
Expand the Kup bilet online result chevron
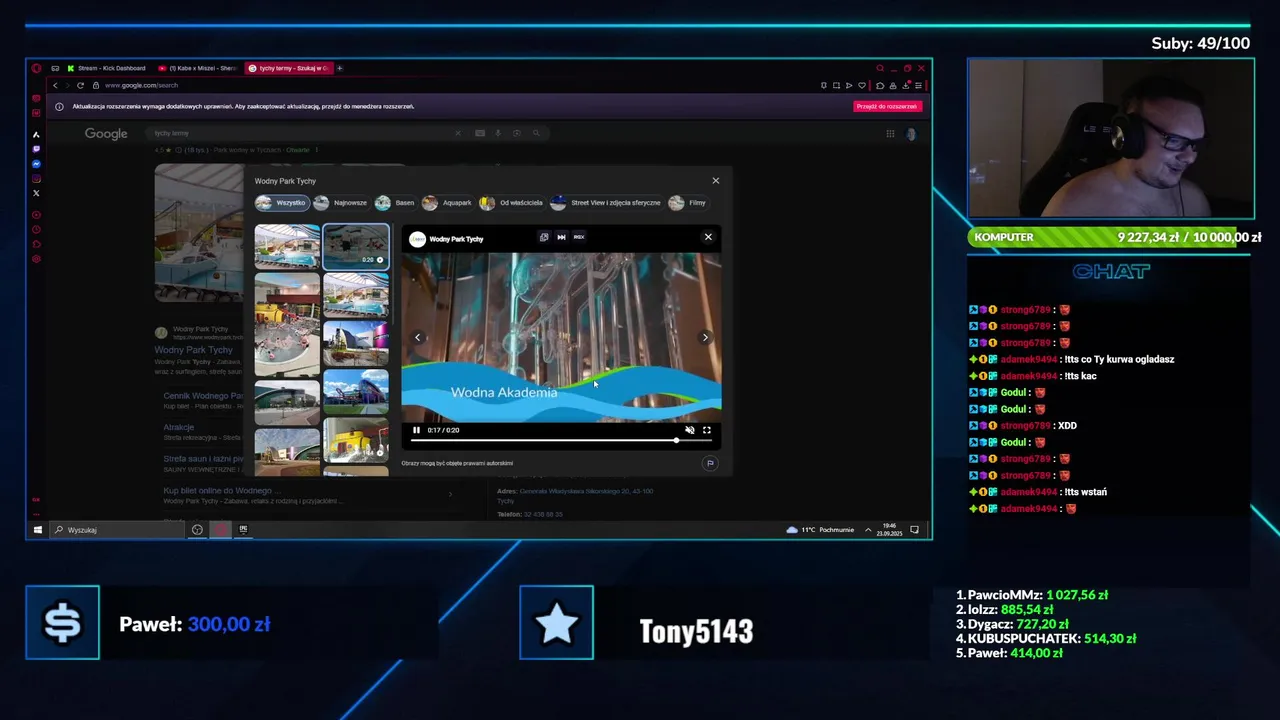point(450,494)
